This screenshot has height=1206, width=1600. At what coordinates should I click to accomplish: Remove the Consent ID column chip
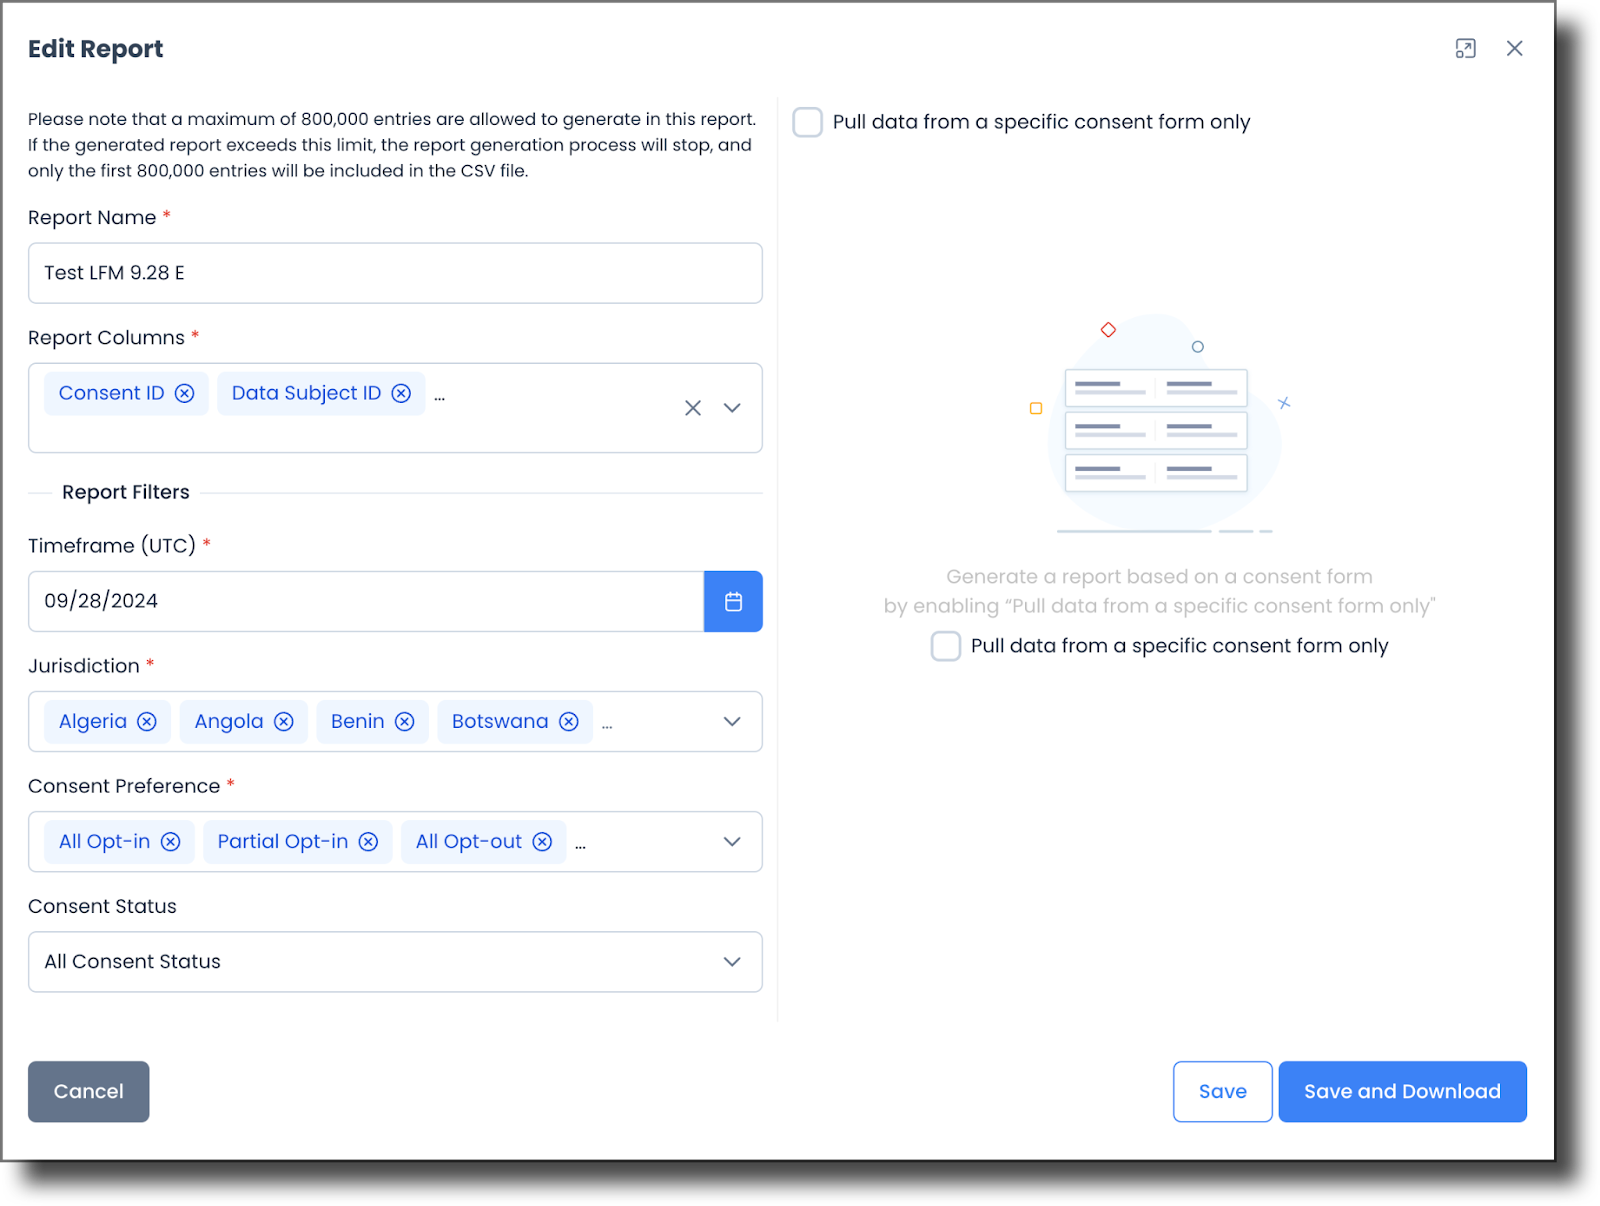(x=184, y=393)
